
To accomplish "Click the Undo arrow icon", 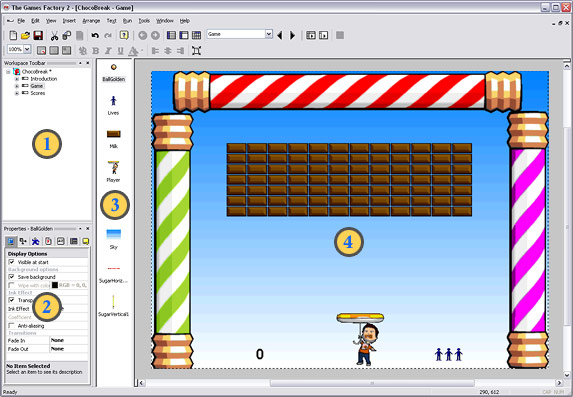I will pyautogui.click(x=95, y=35).
